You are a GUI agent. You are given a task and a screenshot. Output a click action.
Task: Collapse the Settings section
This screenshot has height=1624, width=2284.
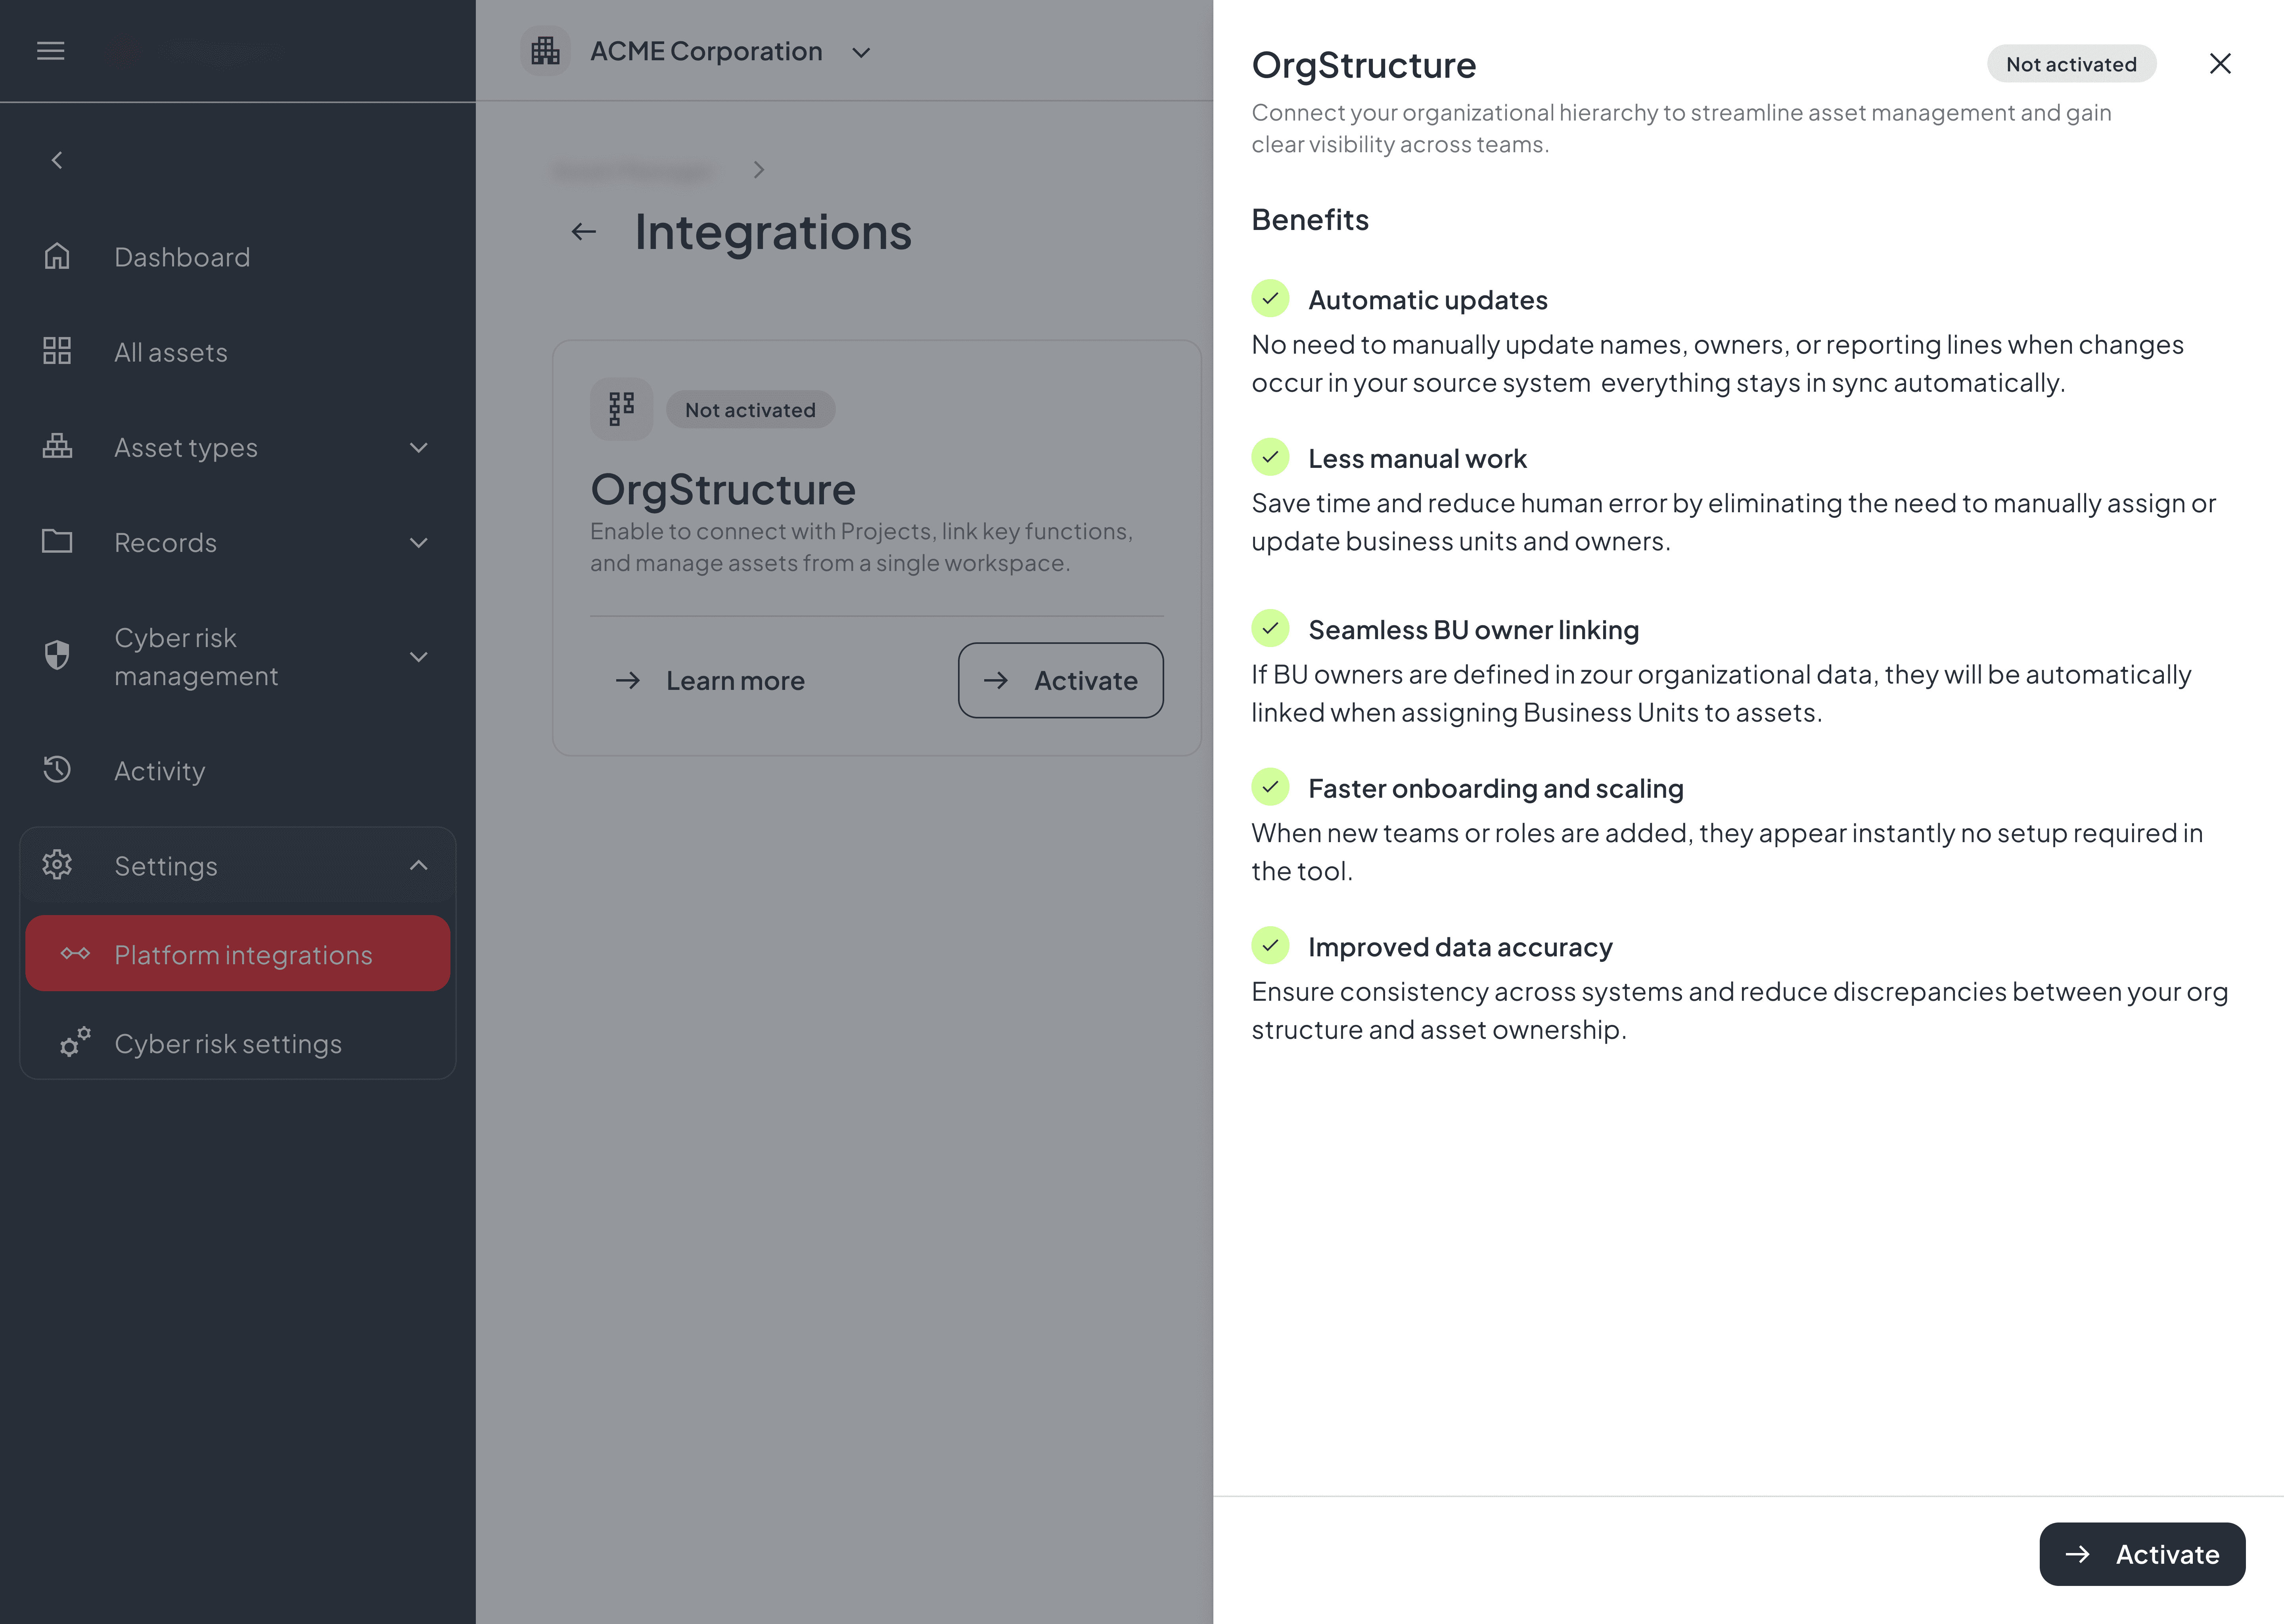click(x=419, y=865)
